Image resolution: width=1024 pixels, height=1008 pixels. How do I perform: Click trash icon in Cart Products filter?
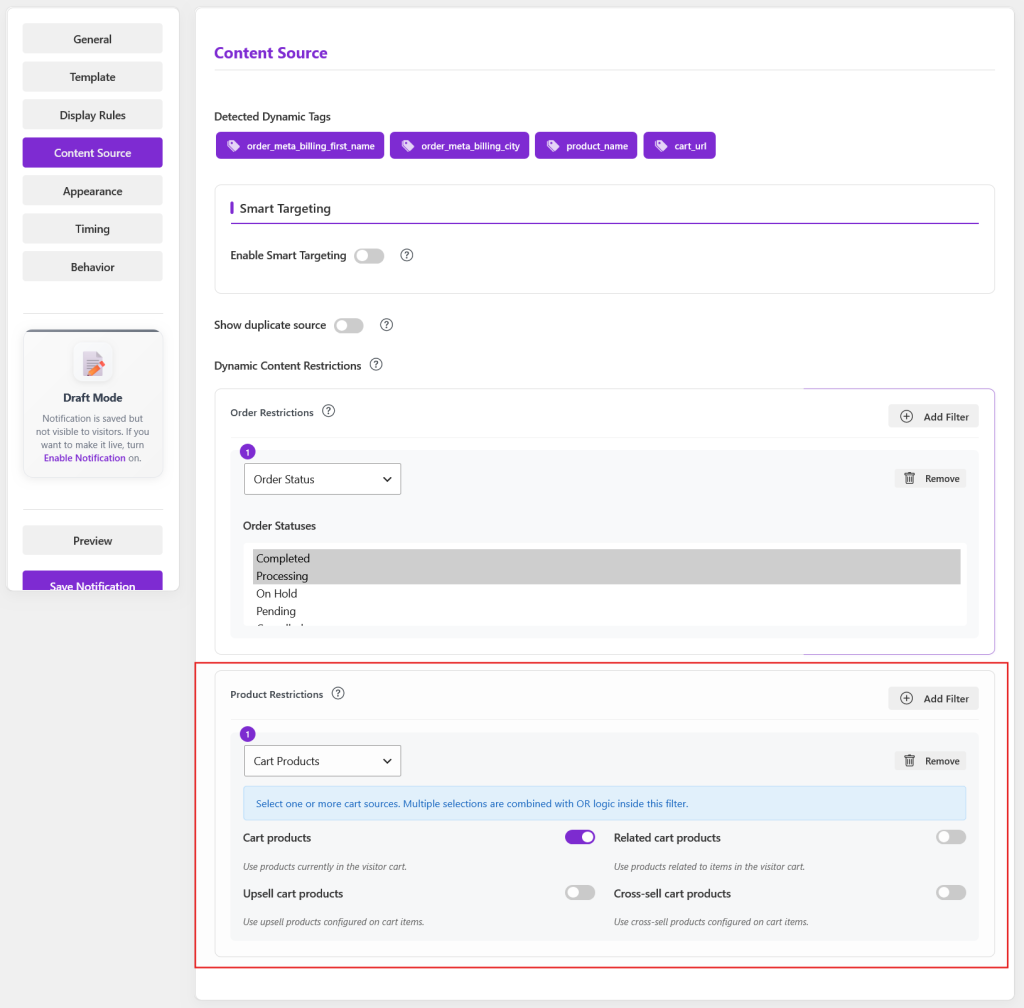coord(909,761)
